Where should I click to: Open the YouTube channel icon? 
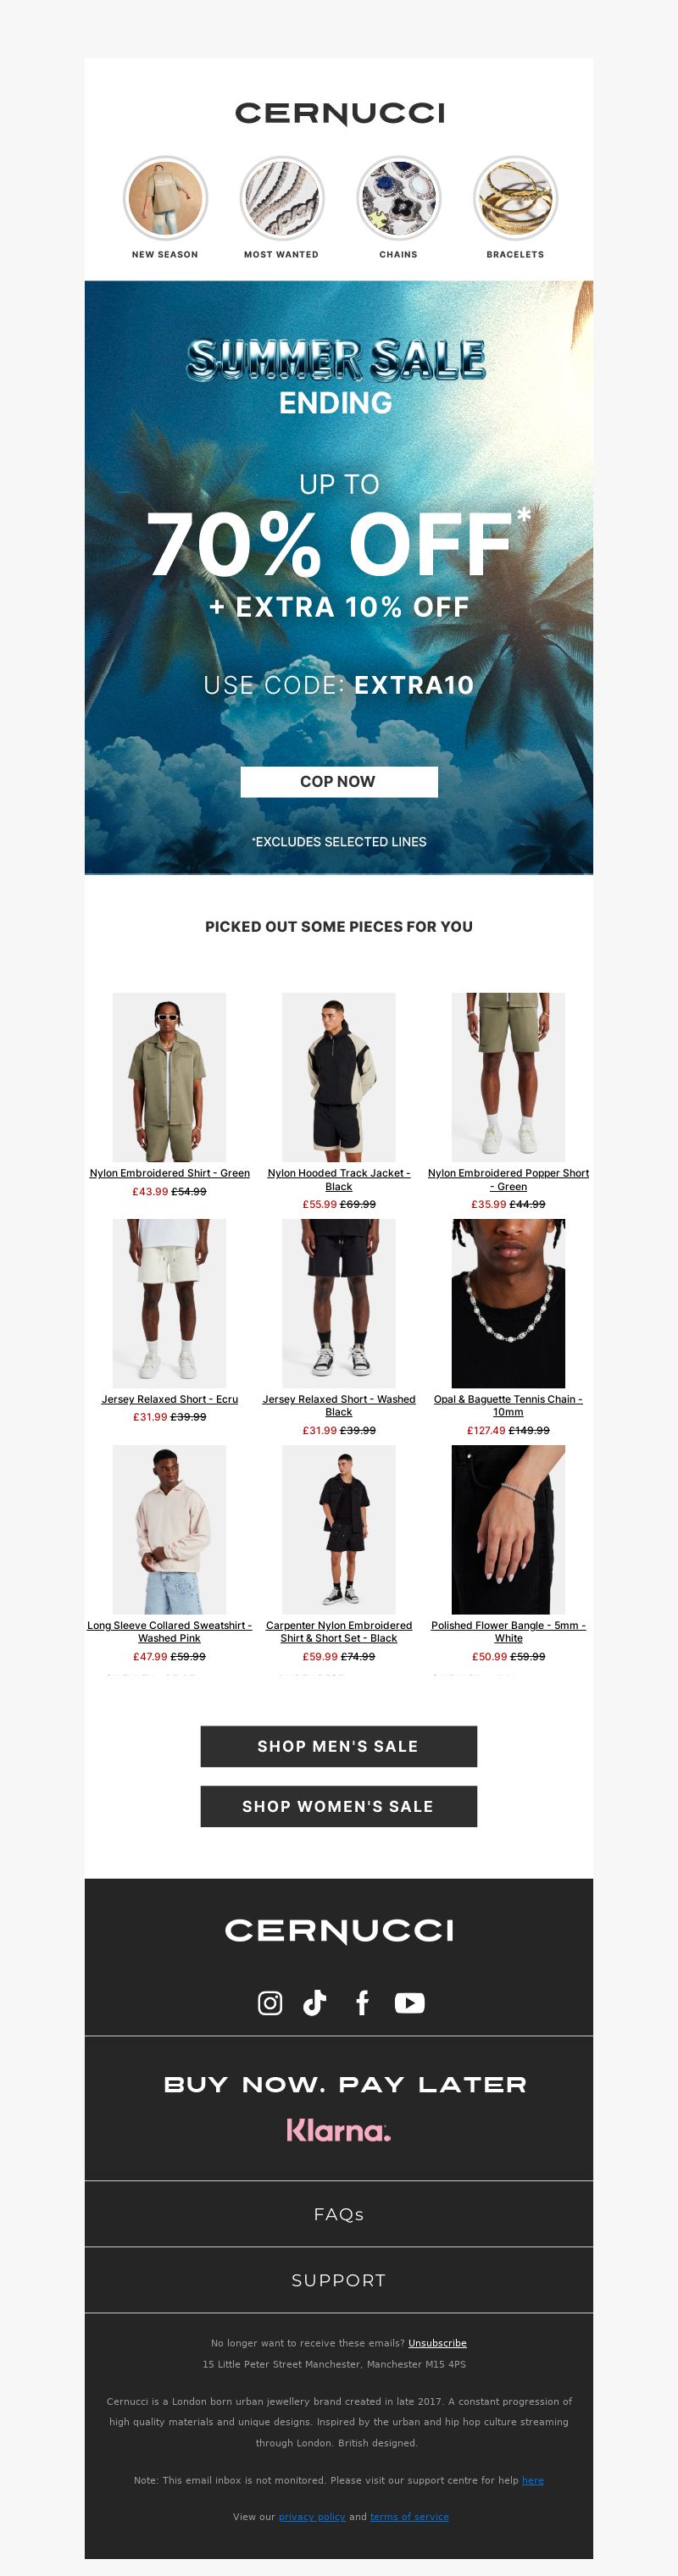point(409,2002)
